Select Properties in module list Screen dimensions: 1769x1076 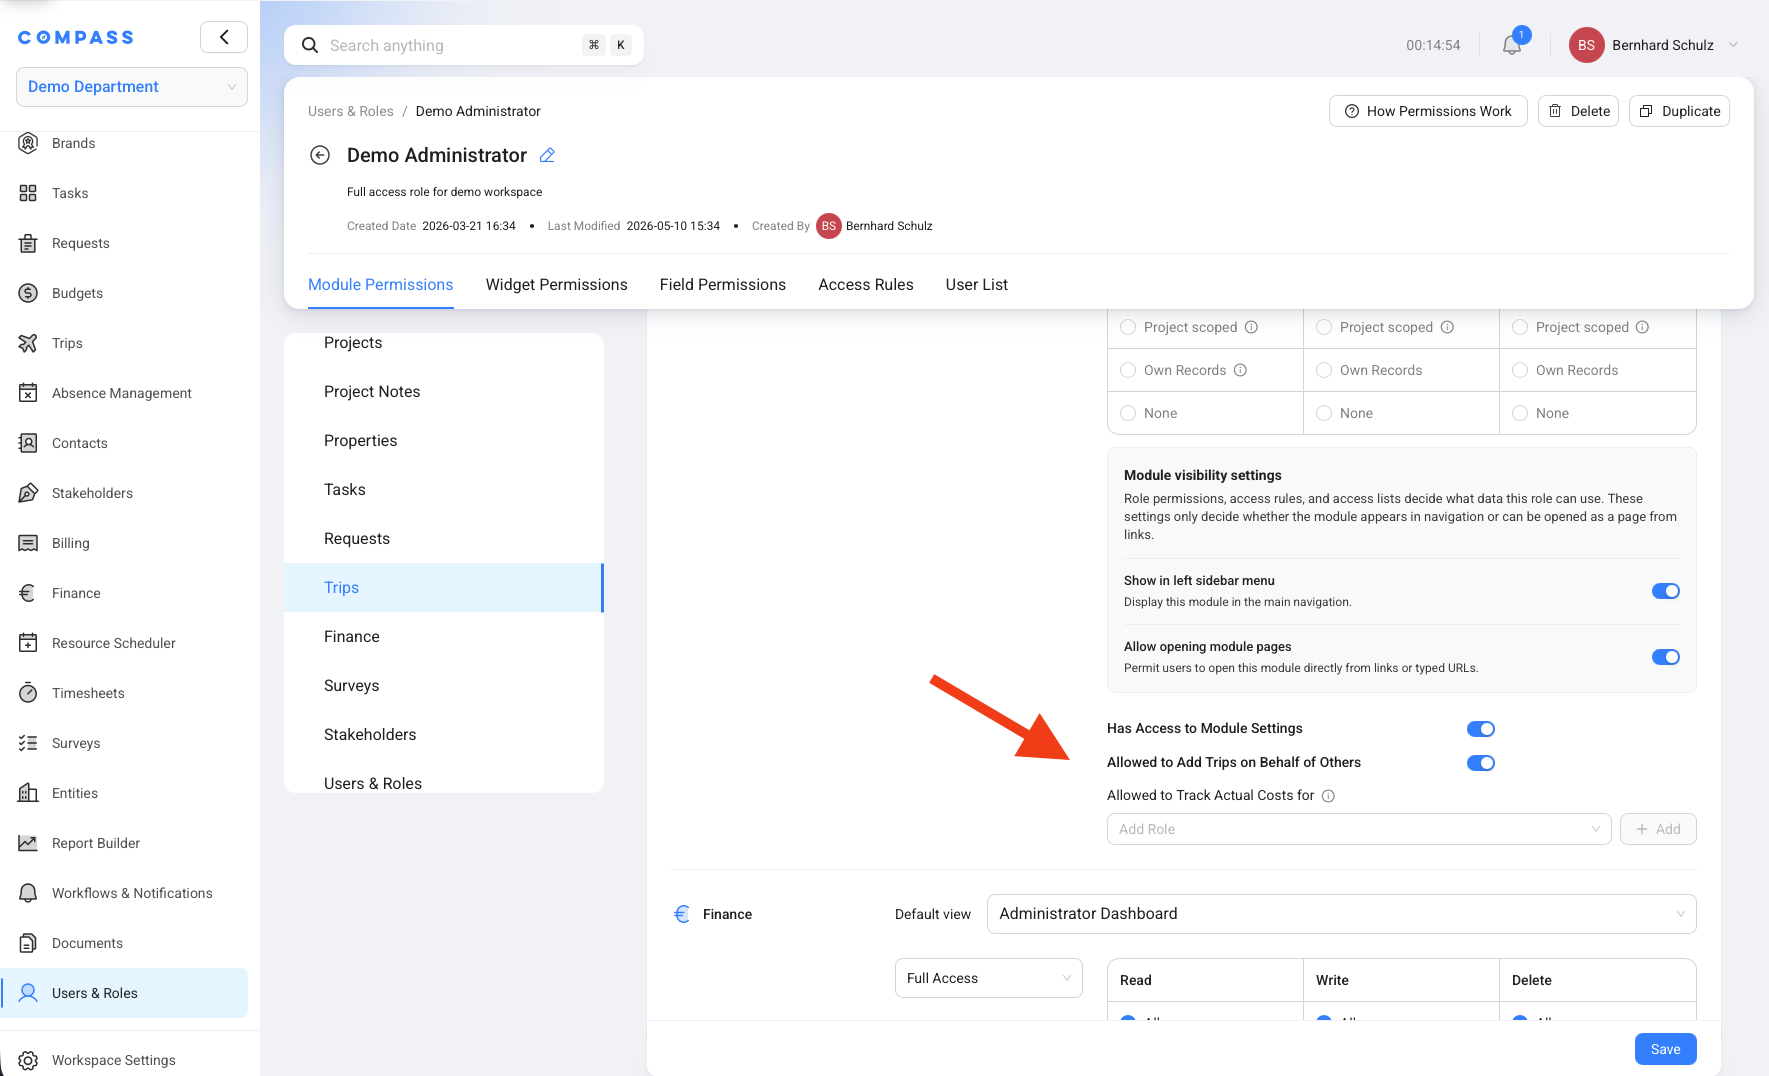[444, 441]
